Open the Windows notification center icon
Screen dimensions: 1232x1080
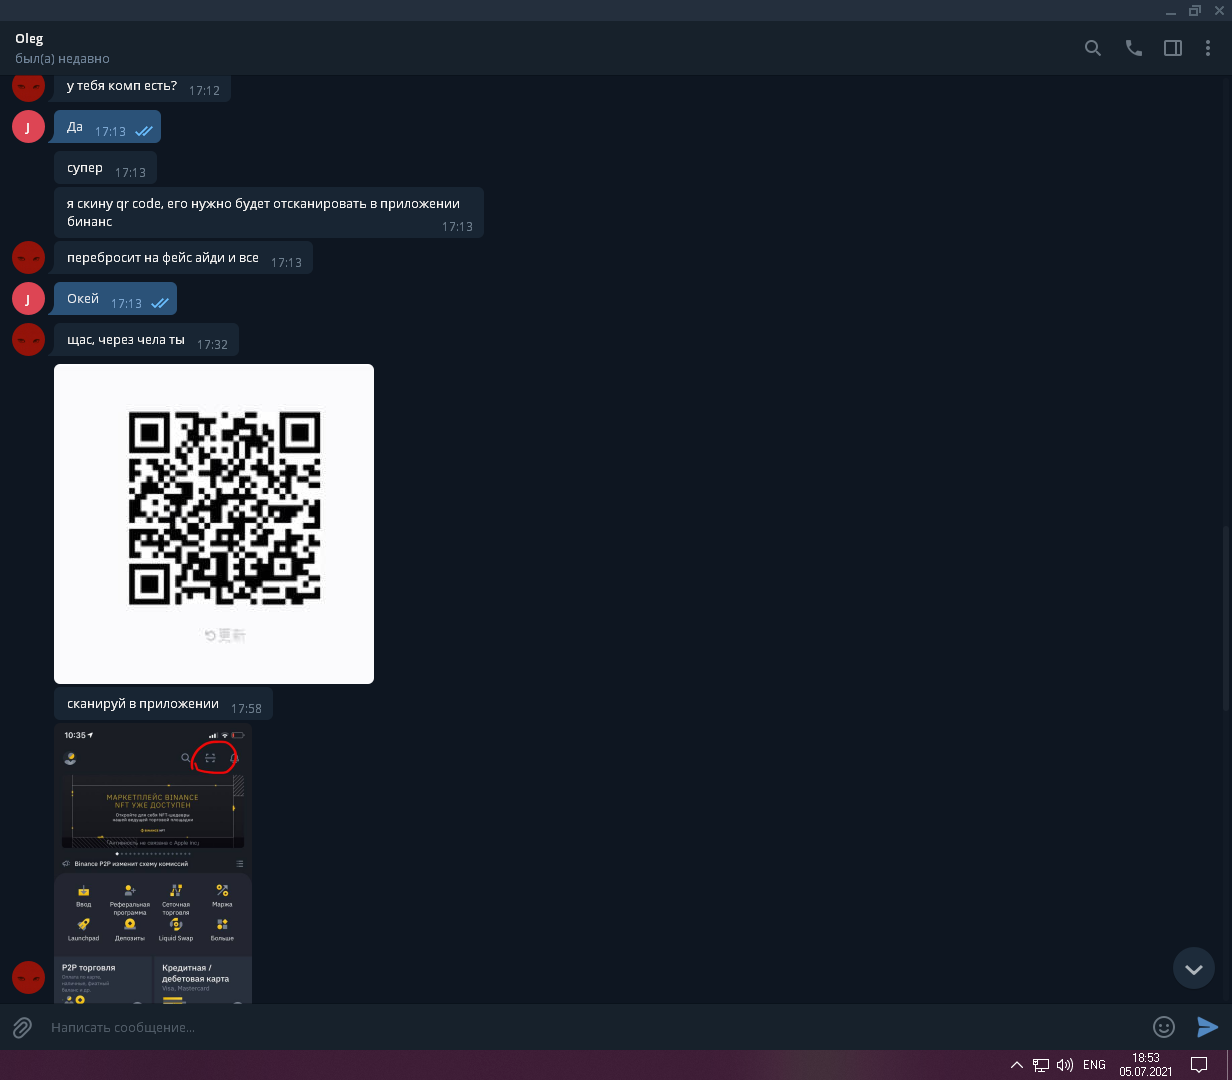tap(1198, 1065)
